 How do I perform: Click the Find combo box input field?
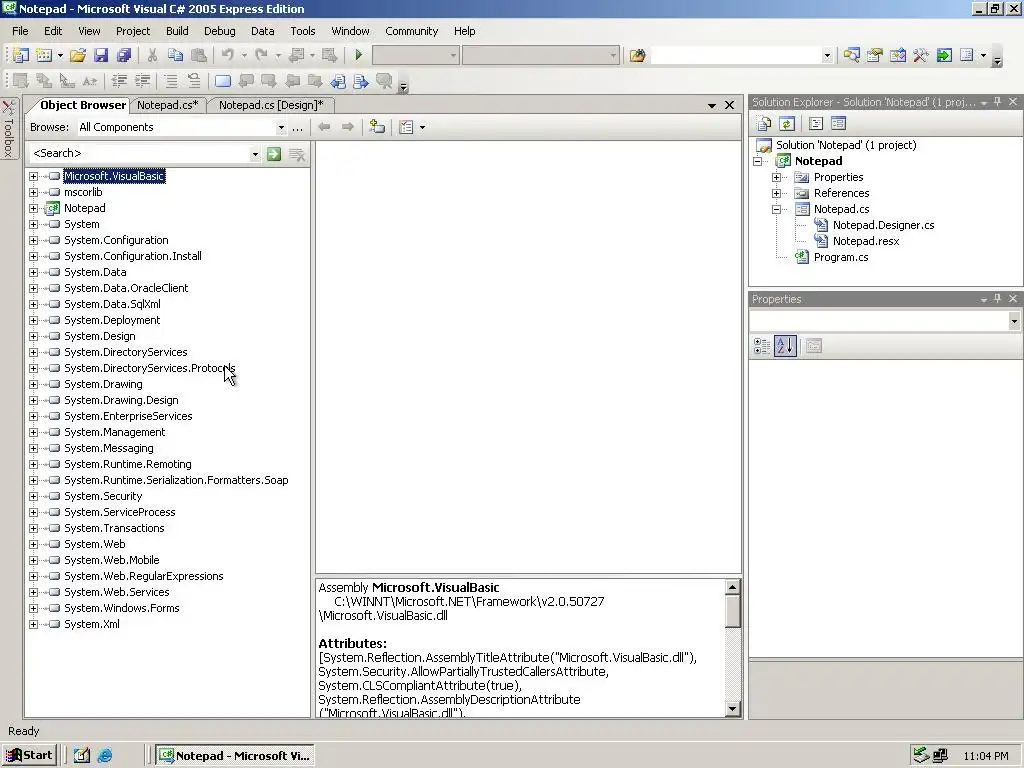(x=735, y=56)
